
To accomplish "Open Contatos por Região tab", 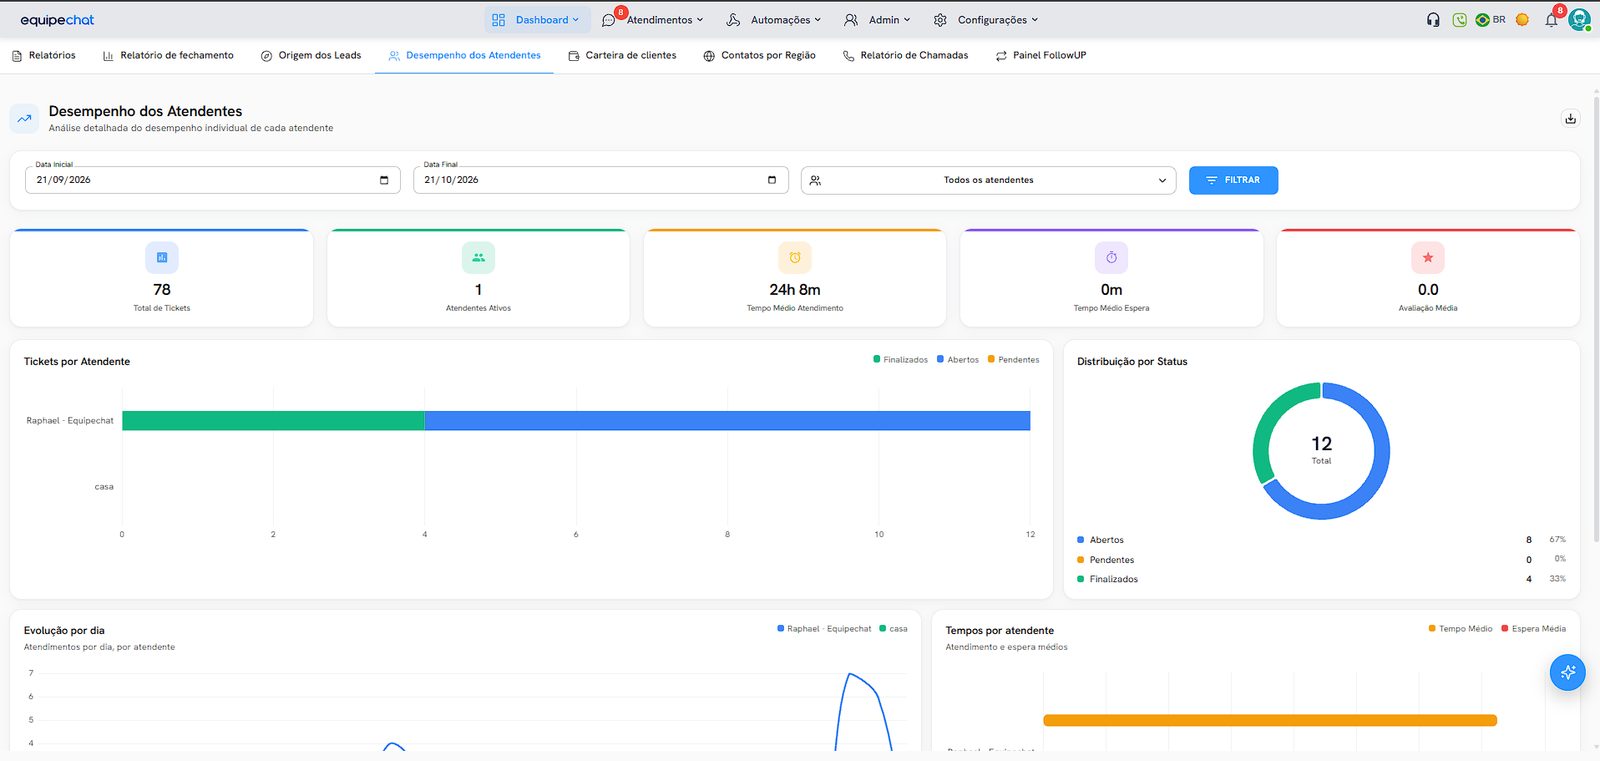I will (759, 56).
